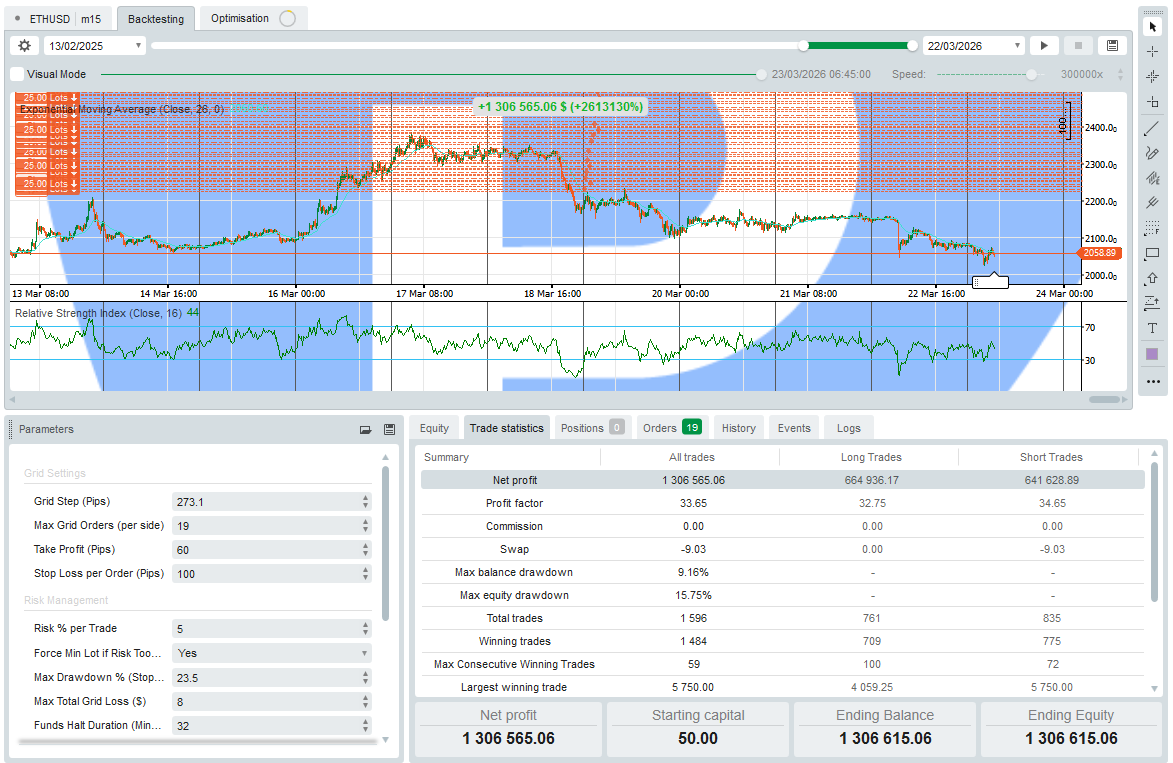
Task: Open the start date 13/02/2025 dropdown
Action: pos(138,45)
